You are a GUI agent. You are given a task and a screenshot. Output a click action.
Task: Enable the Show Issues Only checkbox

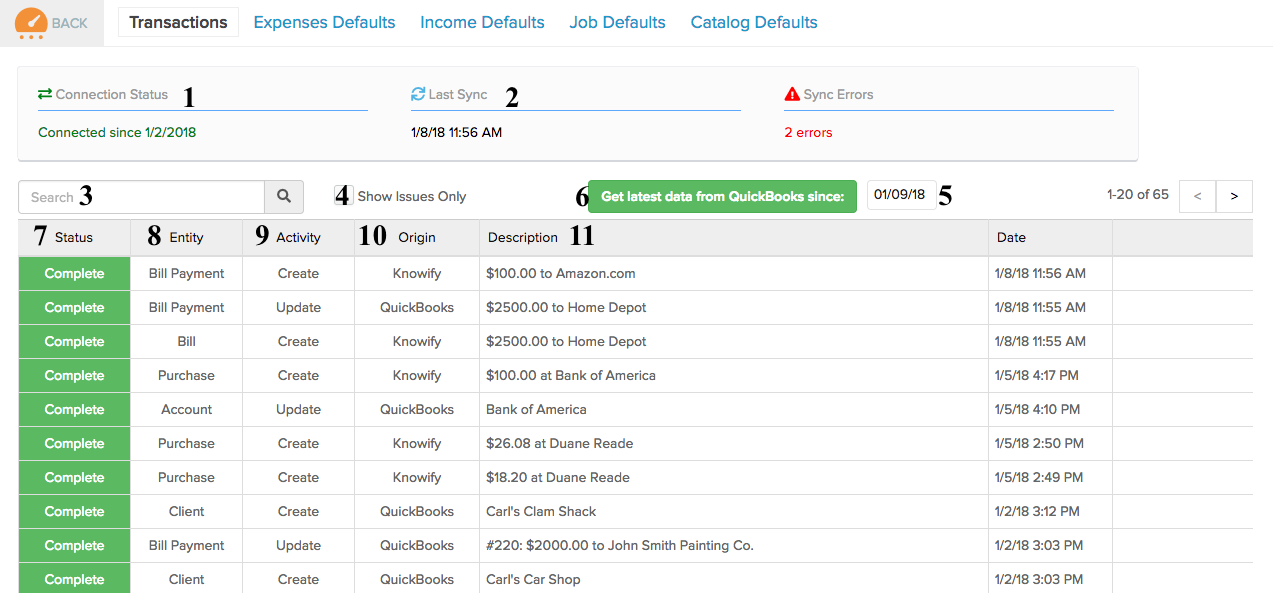[343, 196]
